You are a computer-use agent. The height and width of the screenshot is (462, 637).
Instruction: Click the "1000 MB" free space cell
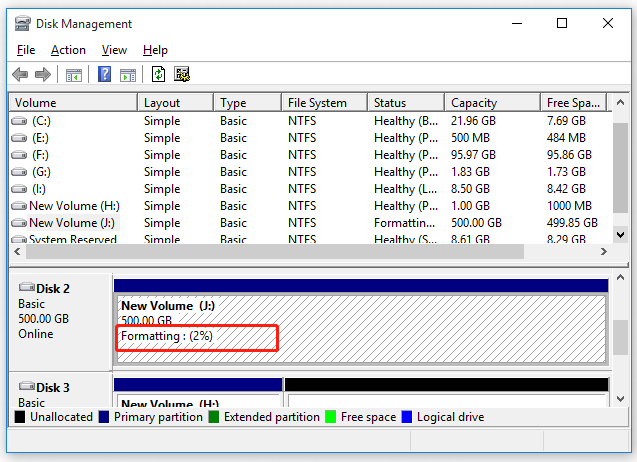569,206
